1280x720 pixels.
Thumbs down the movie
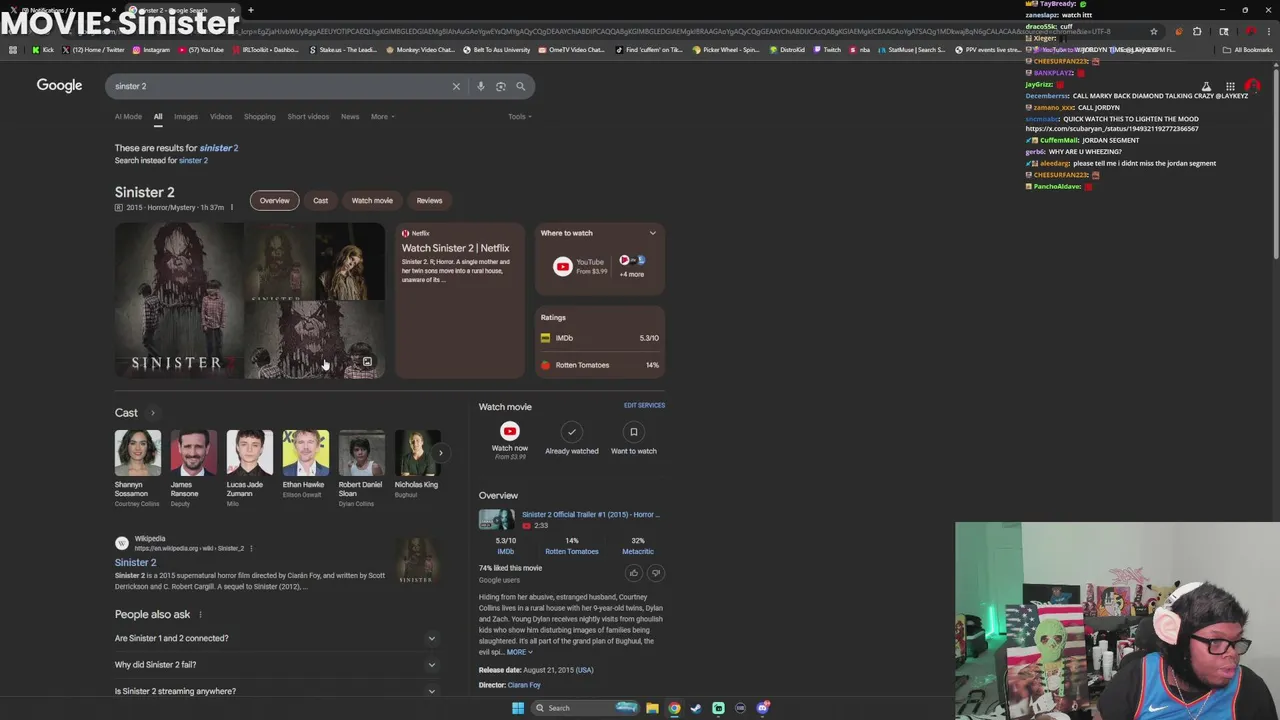point(656,573)
